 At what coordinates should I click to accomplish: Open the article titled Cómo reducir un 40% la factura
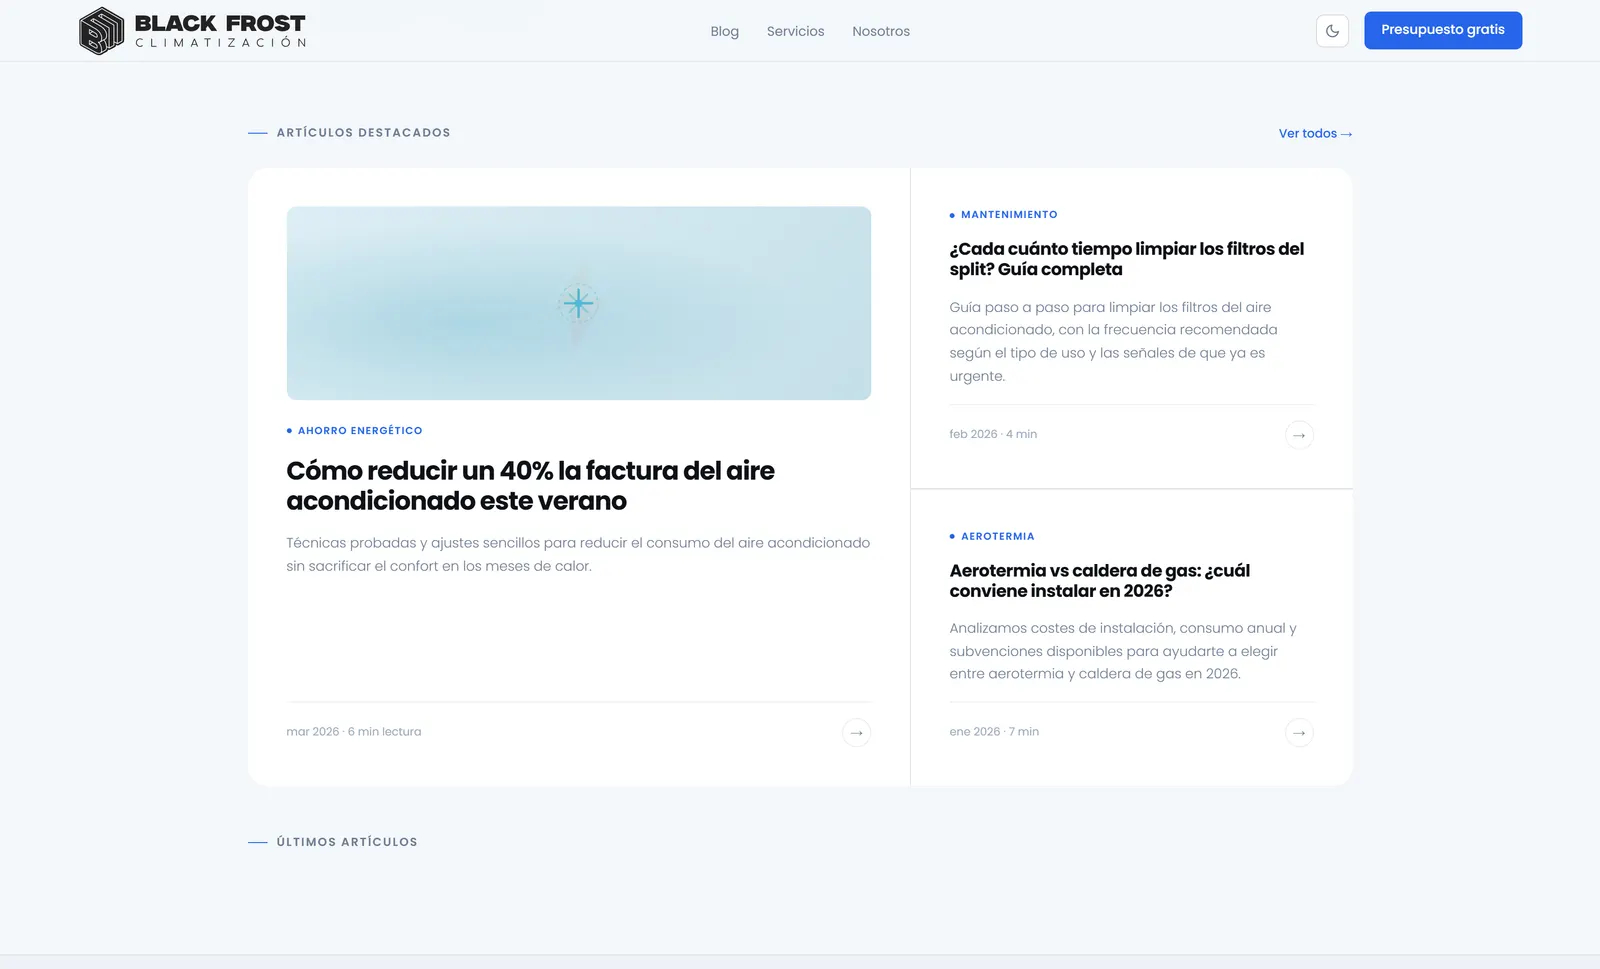point(530,486)
